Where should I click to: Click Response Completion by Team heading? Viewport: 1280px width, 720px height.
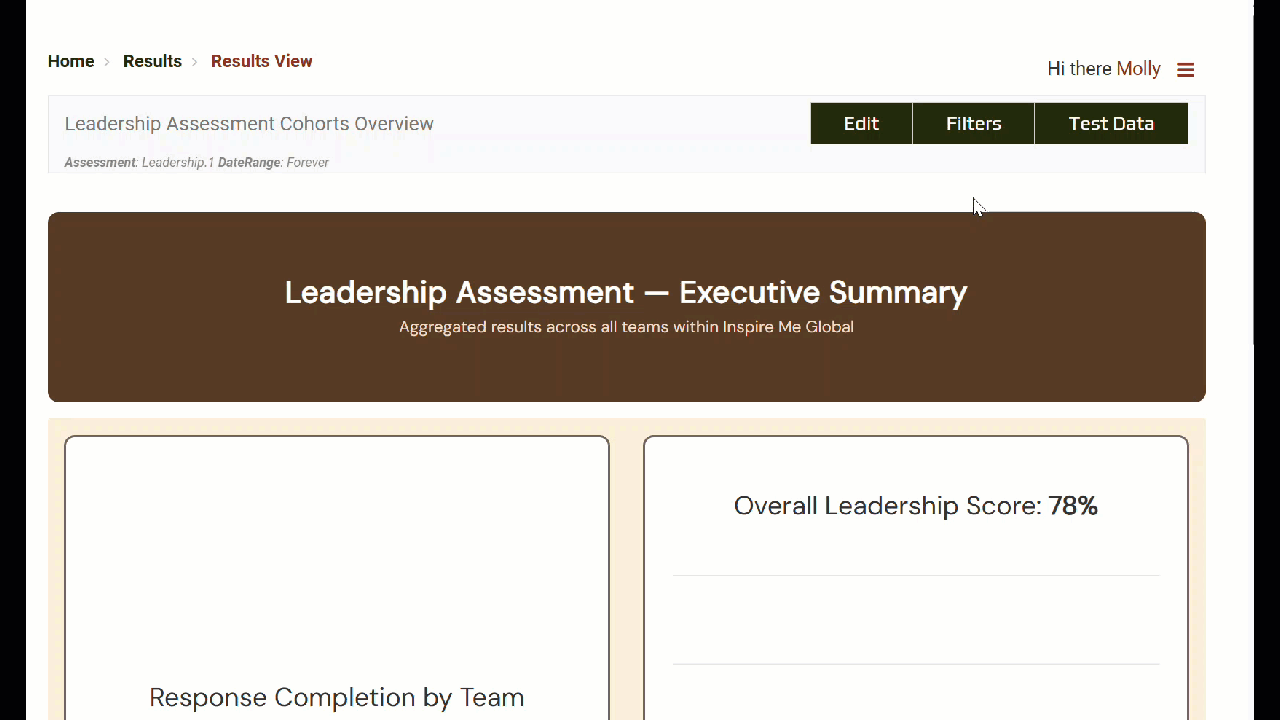click(336, 697)
